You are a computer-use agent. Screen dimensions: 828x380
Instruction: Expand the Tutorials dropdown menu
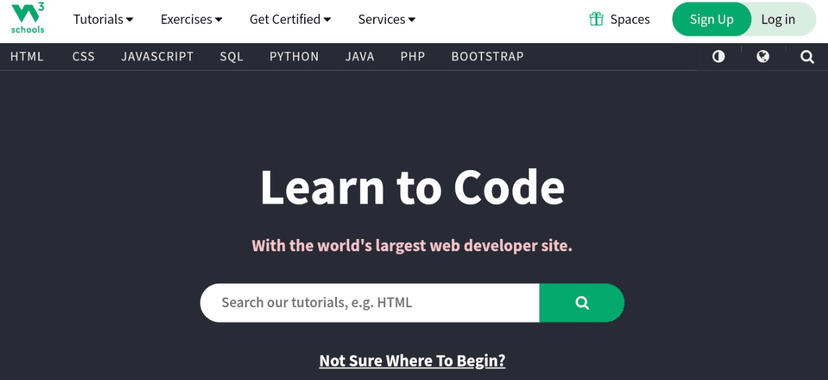[103, 20]
